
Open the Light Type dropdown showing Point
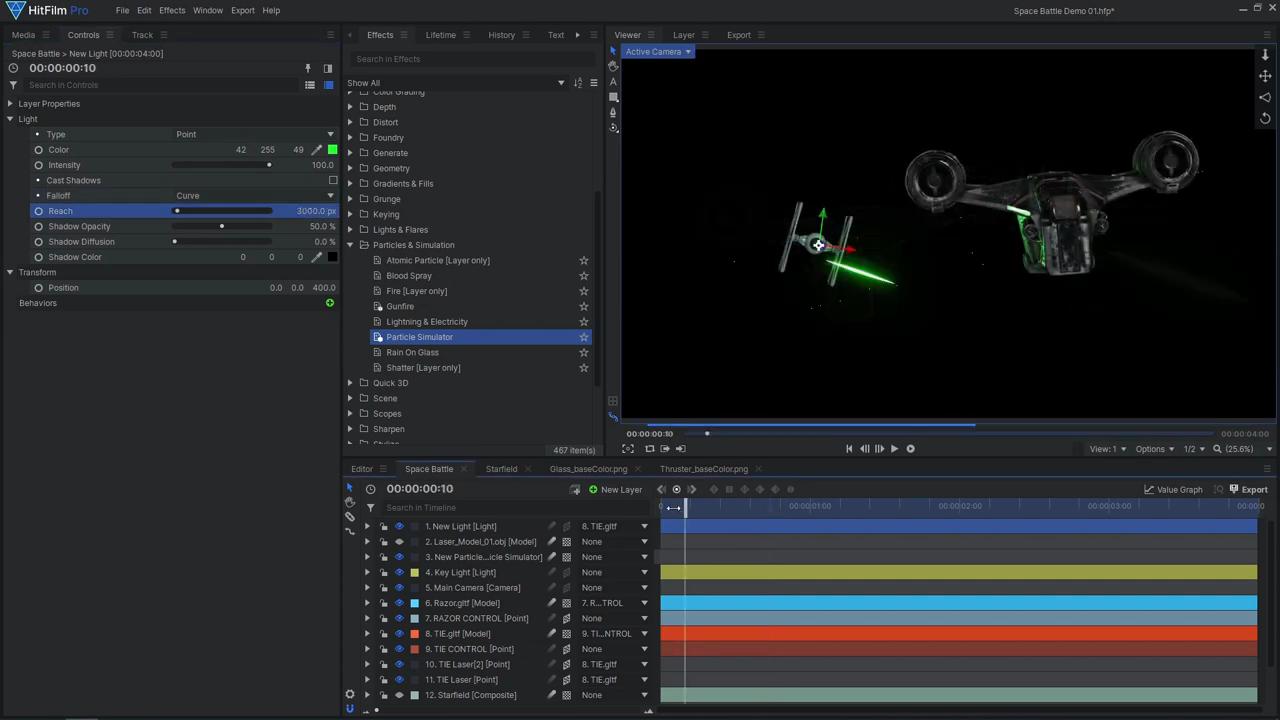pos(254,134)
